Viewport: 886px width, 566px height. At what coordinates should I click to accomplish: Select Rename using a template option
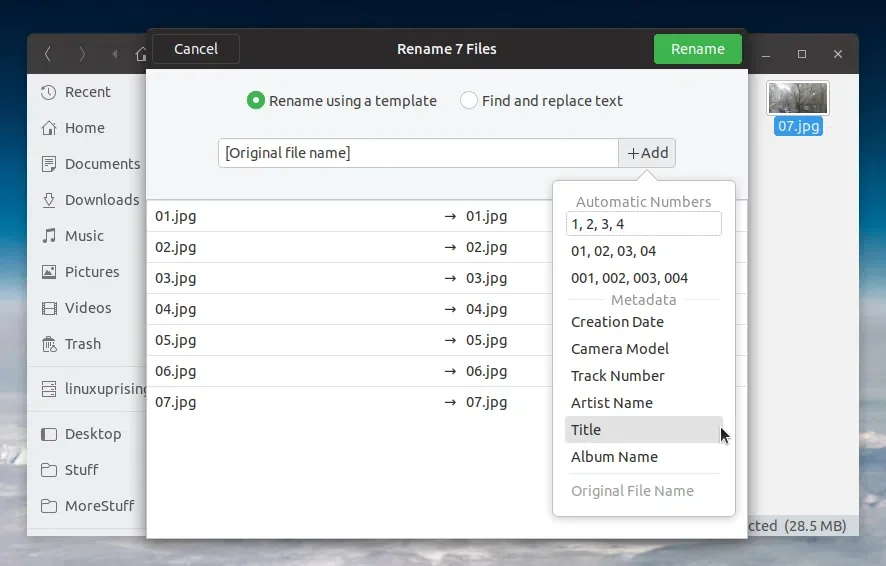coord(256,101)
